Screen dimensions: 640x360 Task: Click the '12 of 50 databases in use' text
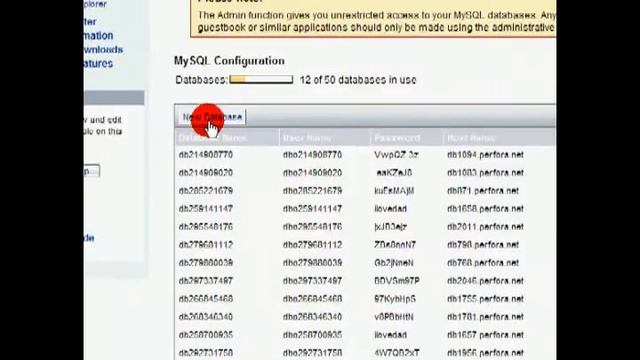coord(358,80)
